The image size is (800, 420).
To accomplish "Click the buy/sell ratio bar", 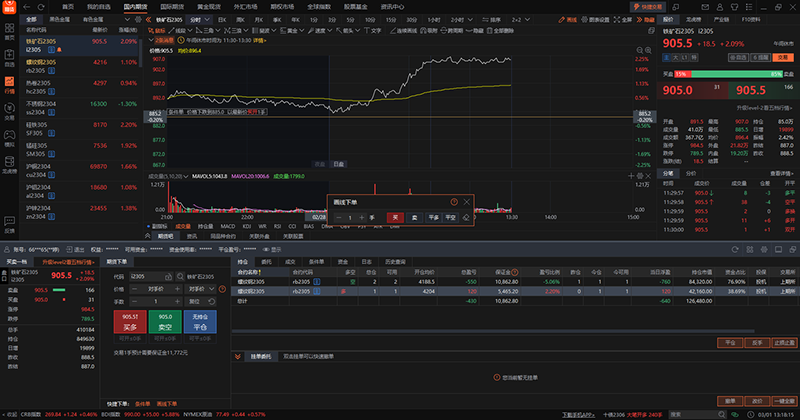I will [x=729, y=73].
